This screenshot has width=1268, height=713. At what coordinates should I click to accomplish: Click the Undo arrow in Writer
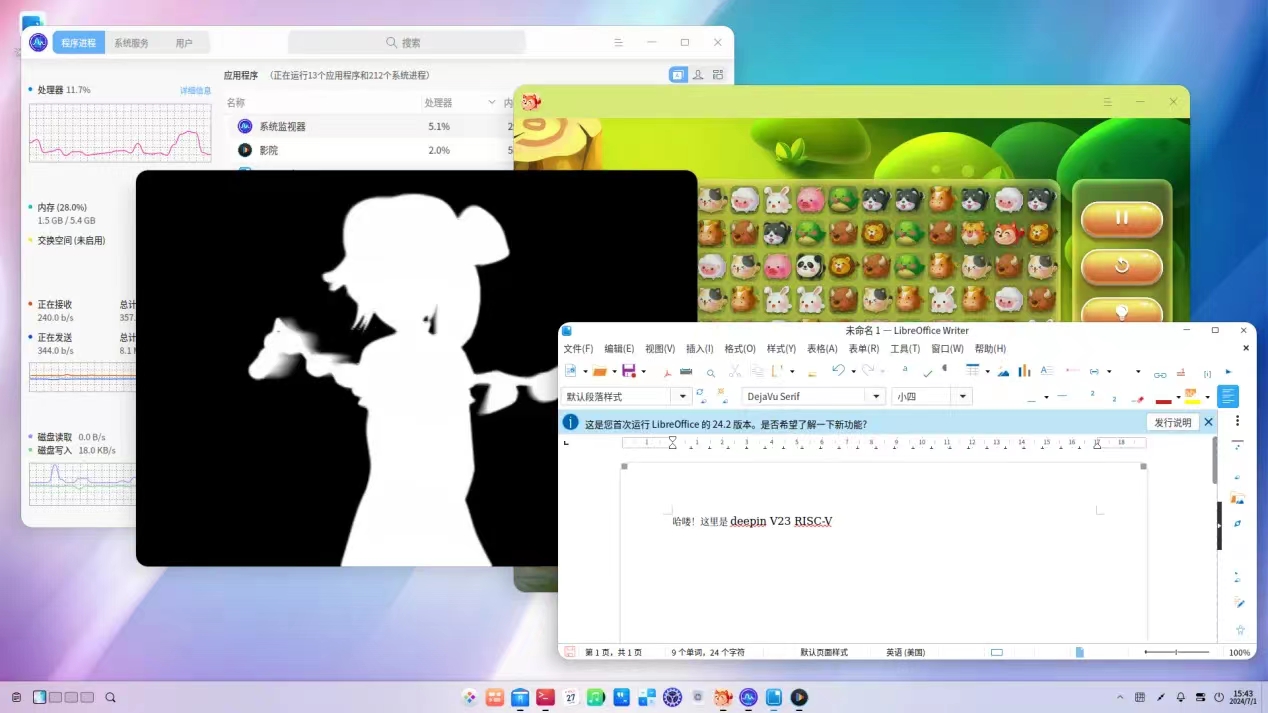(838, 370)
